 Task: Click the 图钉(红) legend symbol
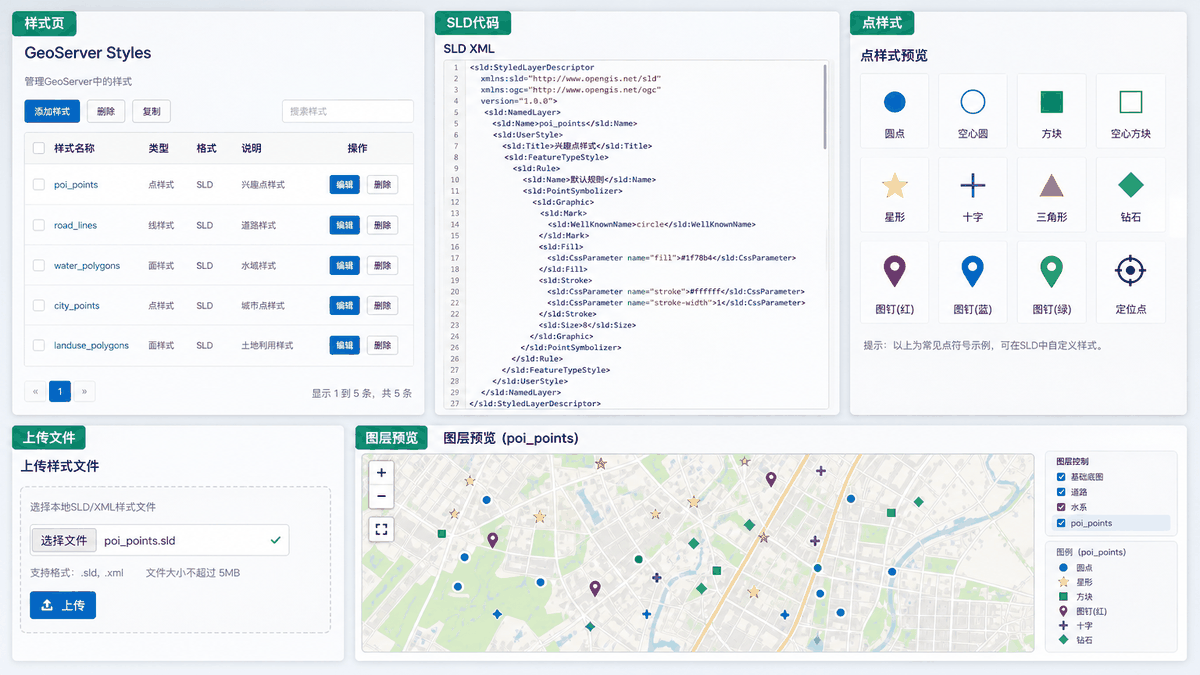tap(1063, 610)
